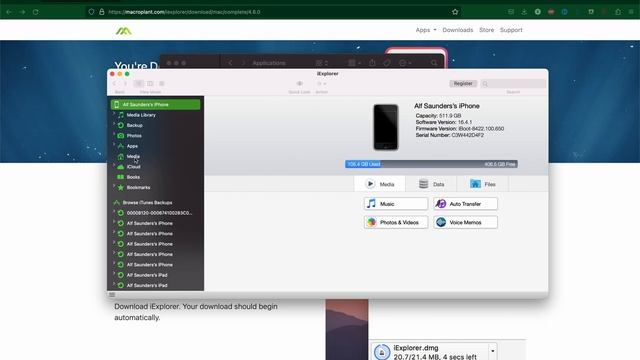Click the Media icon in the sidebar

(x=121, y=156)
